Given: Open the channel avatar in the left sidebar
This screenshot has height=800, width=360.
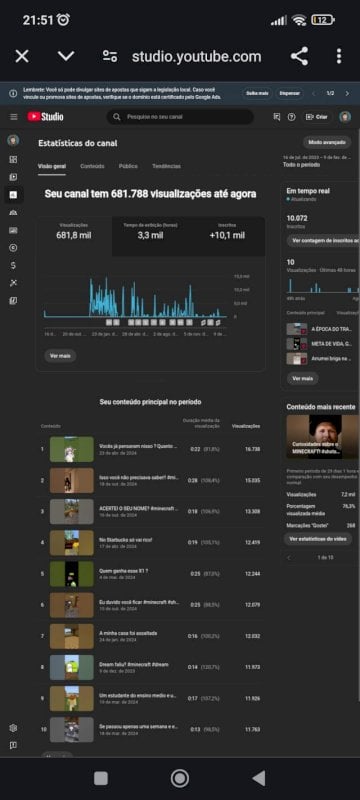Looking at the screenshot, I should (x=13, y=140).
